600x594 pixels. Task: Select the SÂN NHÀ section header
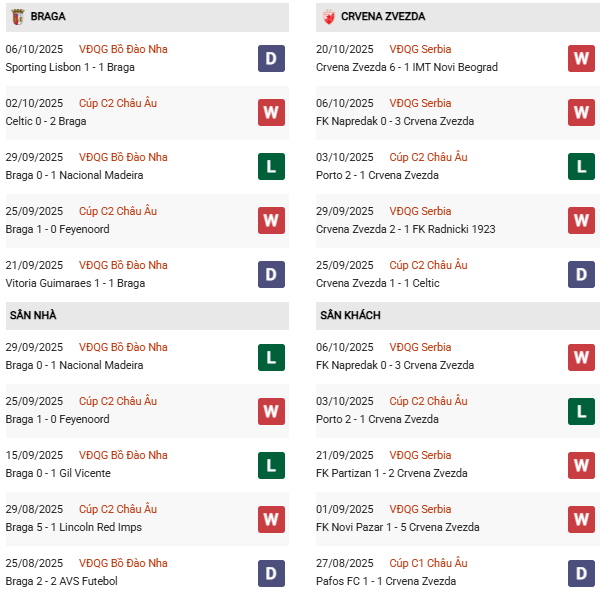pos(33,315)
